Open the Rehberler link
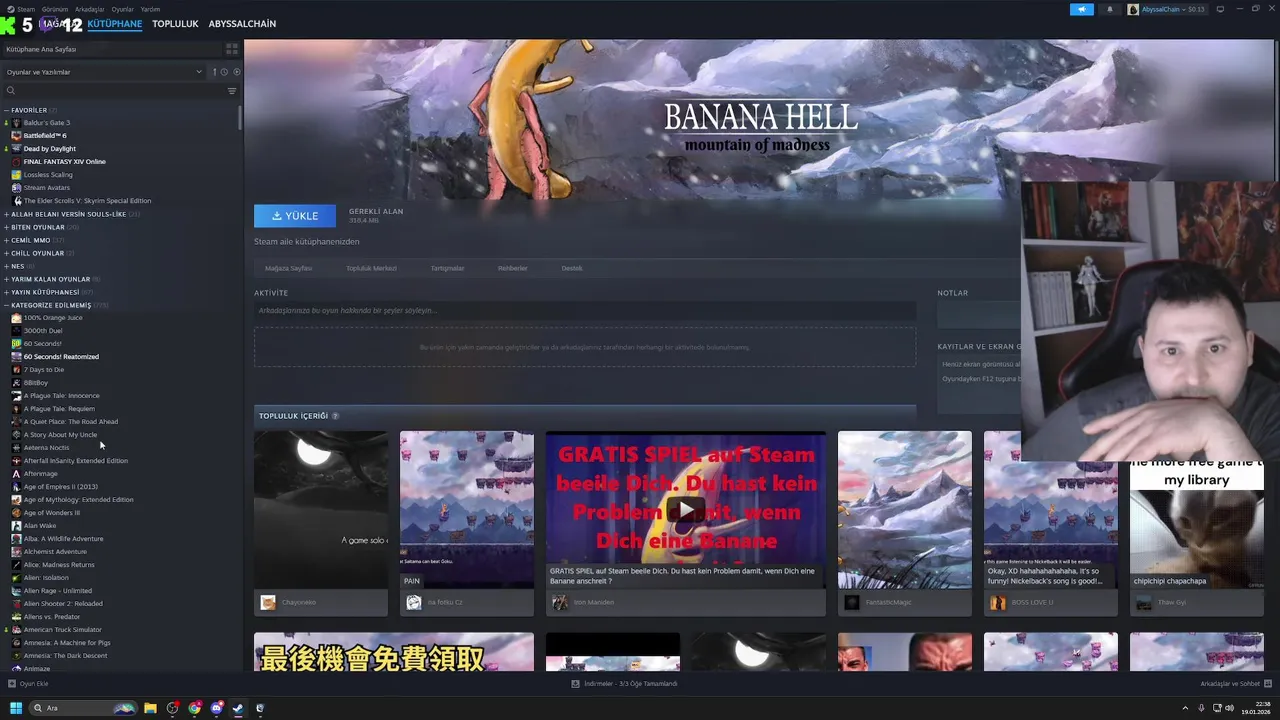 (512, 268)
